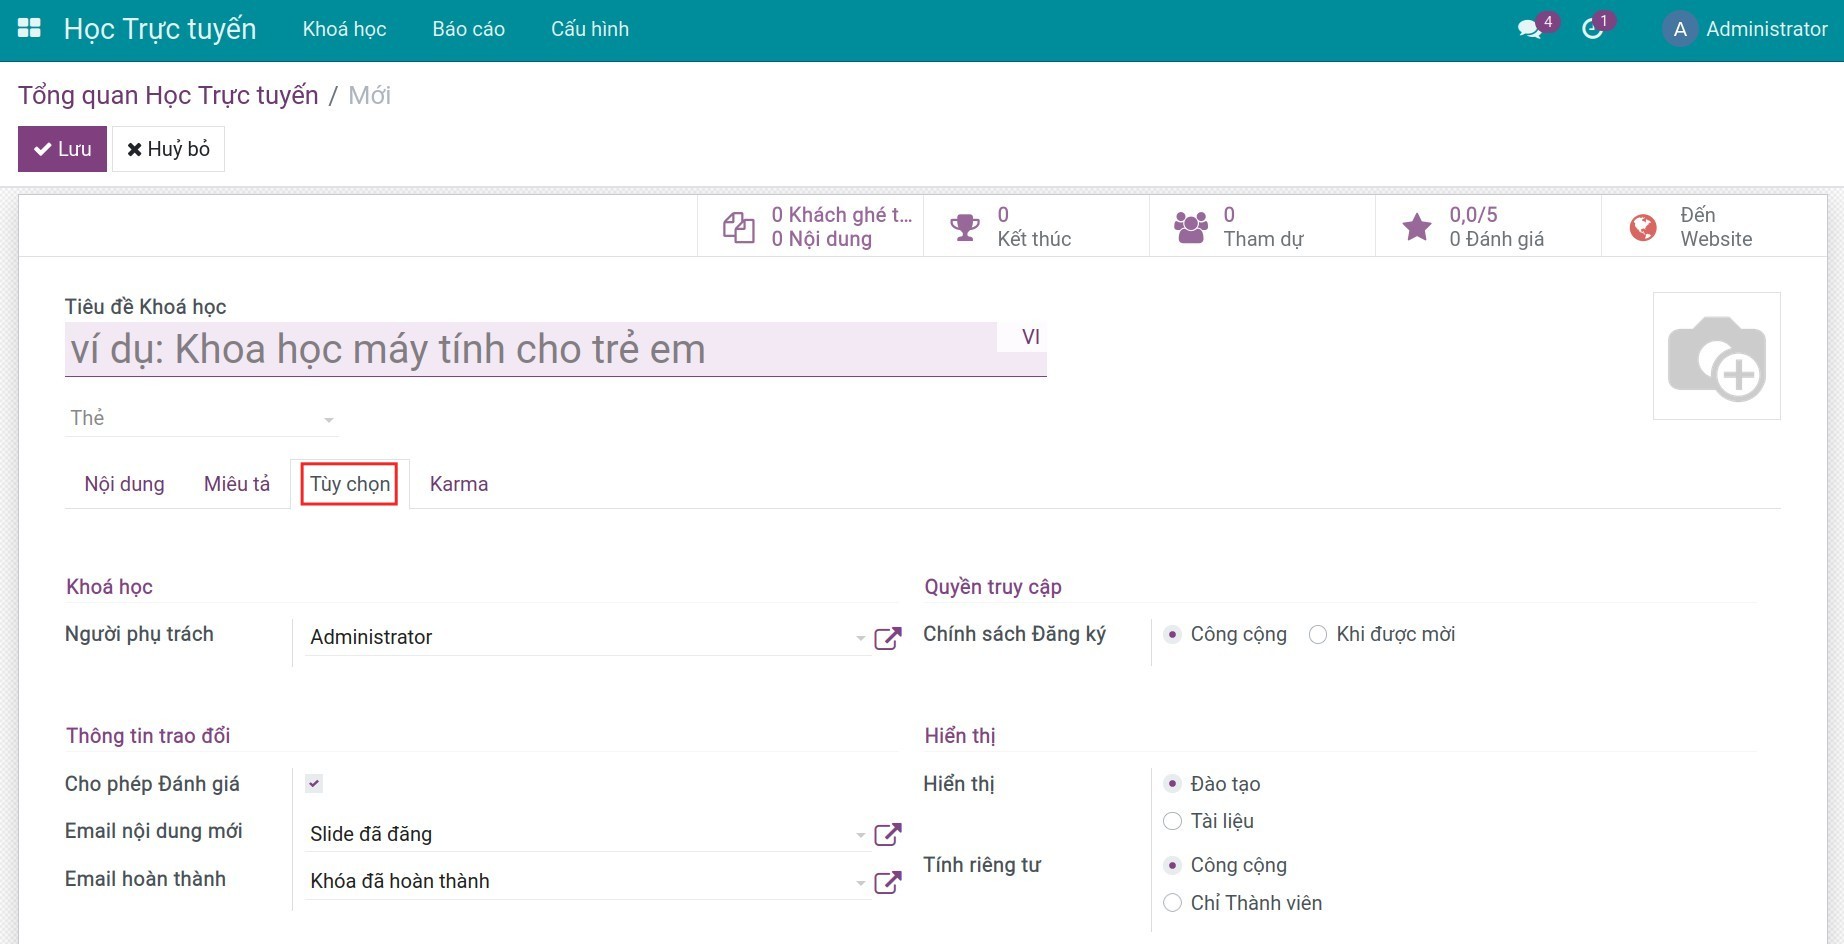Open the apps grid menu icon
This screenshot has height=944, width=1844.
[29, 29]
